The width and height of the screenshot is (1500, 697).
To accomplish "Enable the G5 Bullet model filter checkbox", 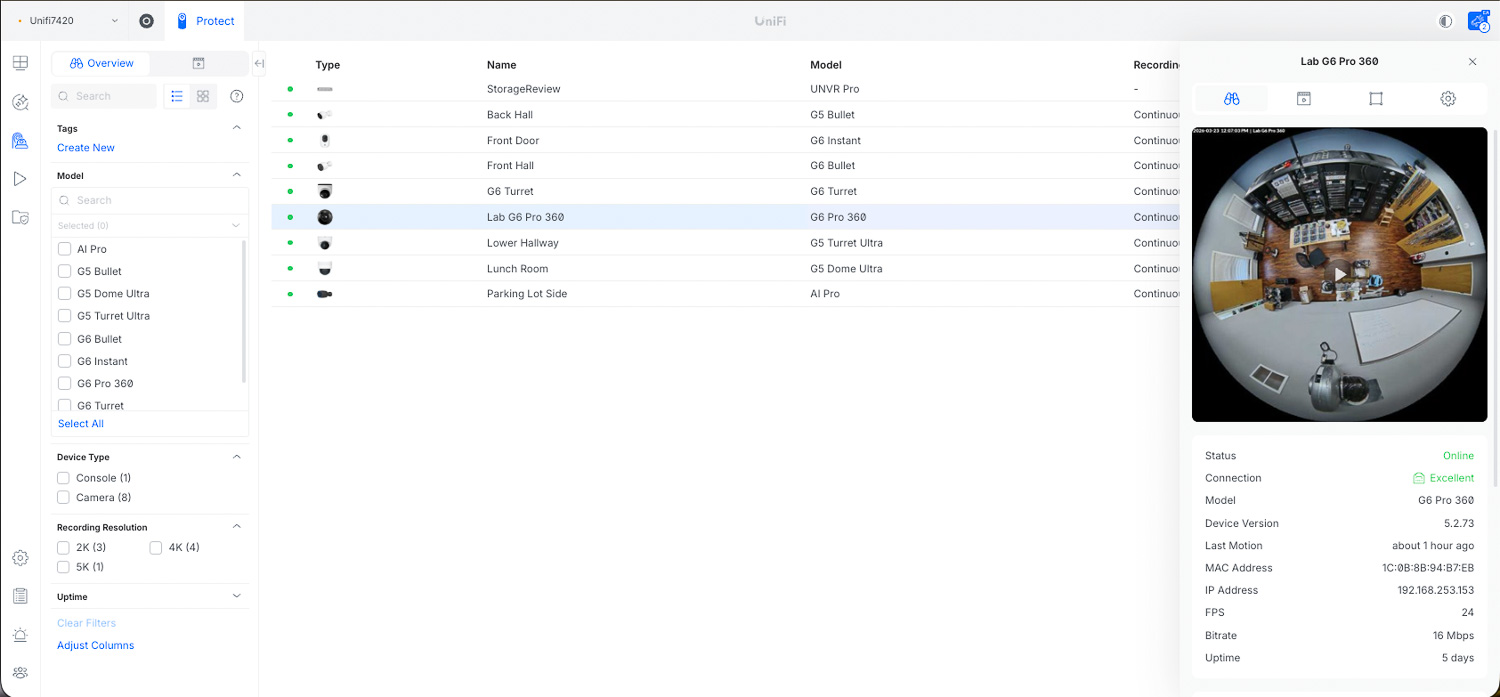I will (x=63, y=271).
